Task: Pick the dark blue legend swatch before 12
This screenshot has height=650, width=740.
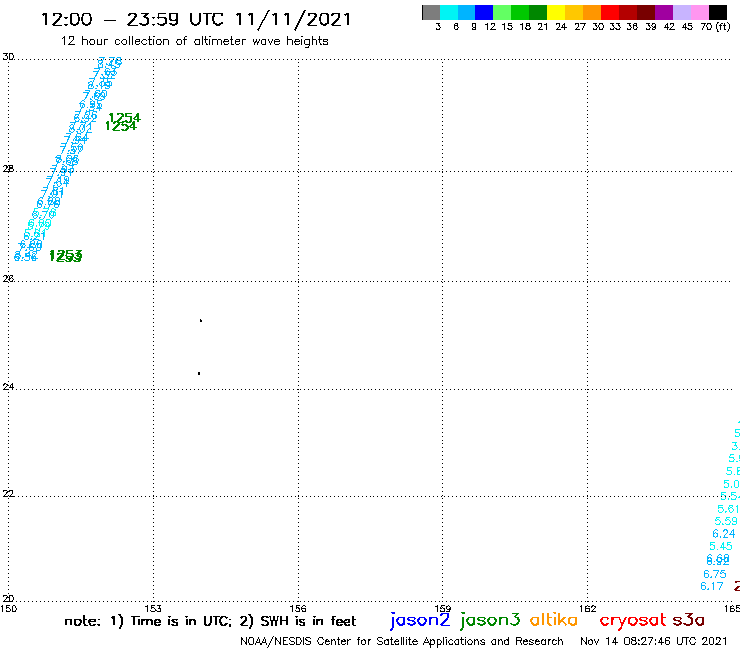Action: (x=484, y=12)
